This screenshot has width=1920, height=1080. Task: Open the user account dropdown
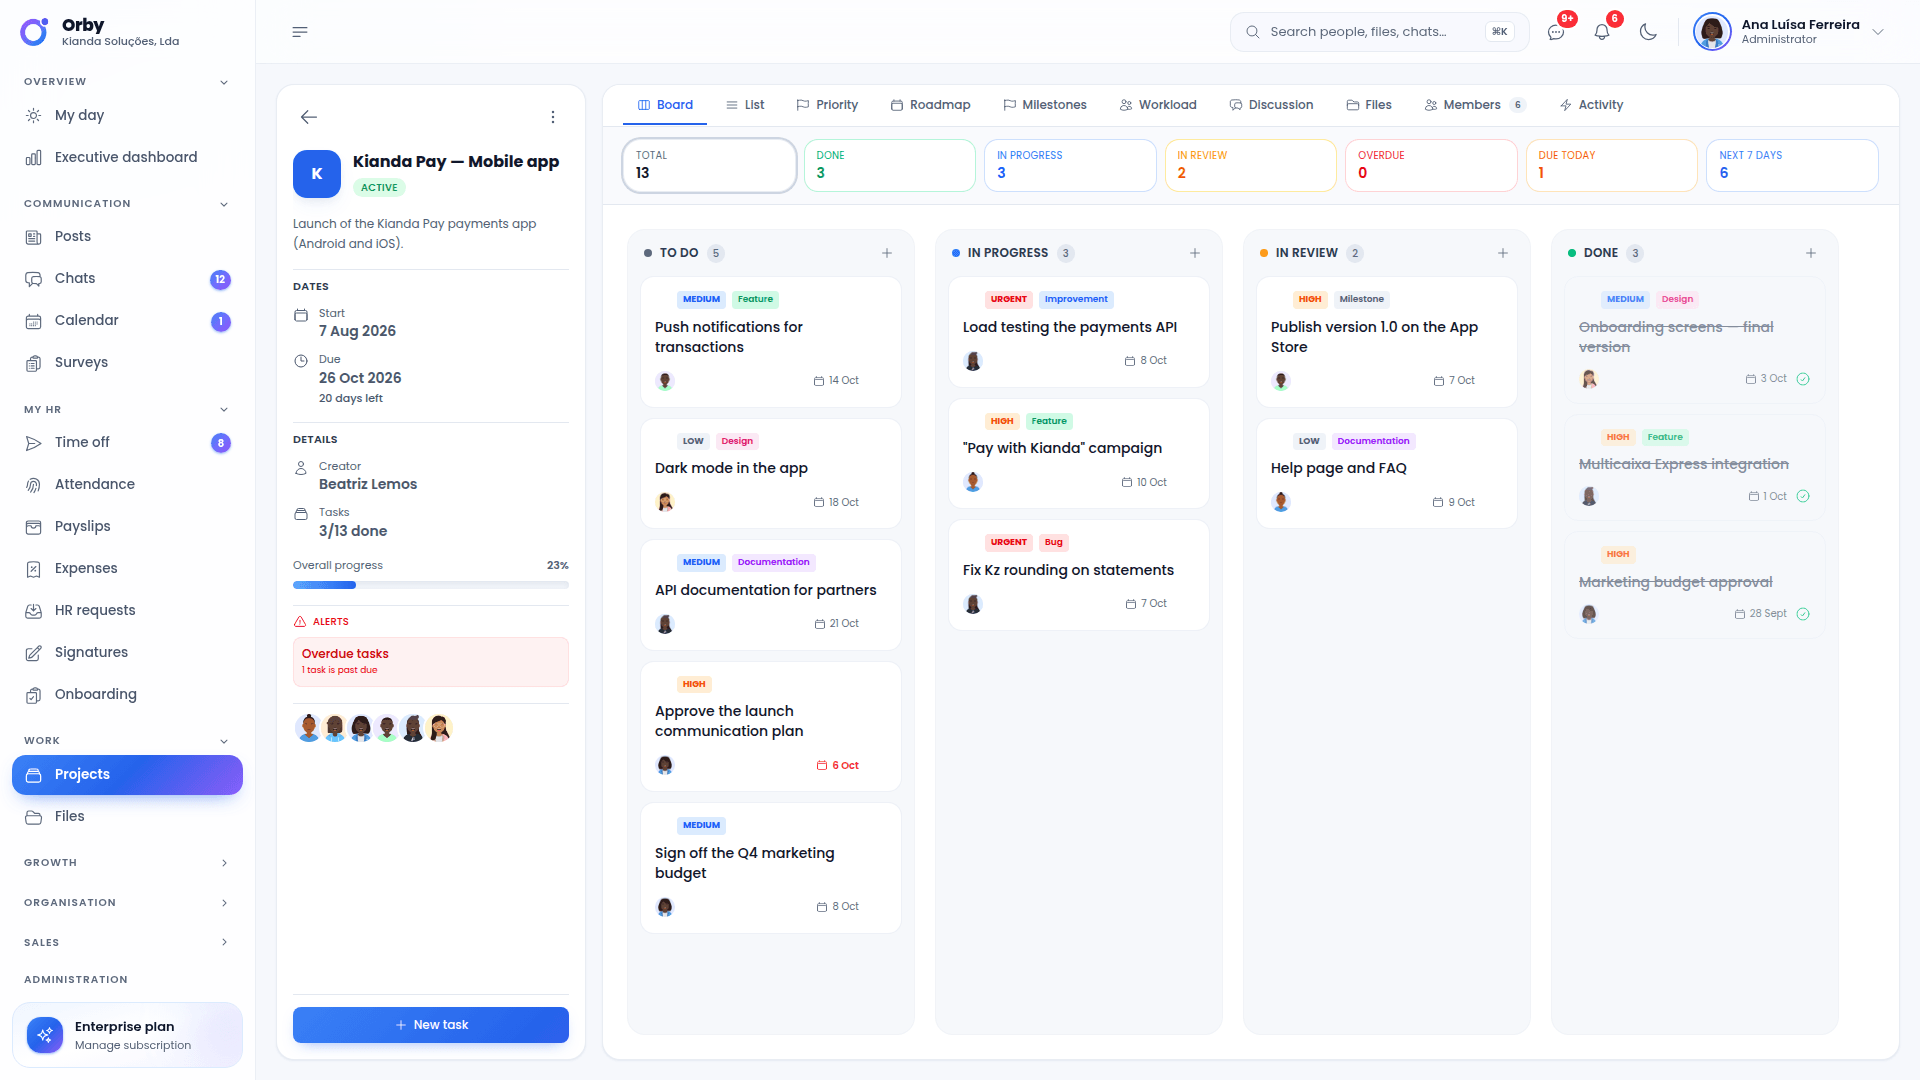pyautogui.click(x=1788, y=32)
